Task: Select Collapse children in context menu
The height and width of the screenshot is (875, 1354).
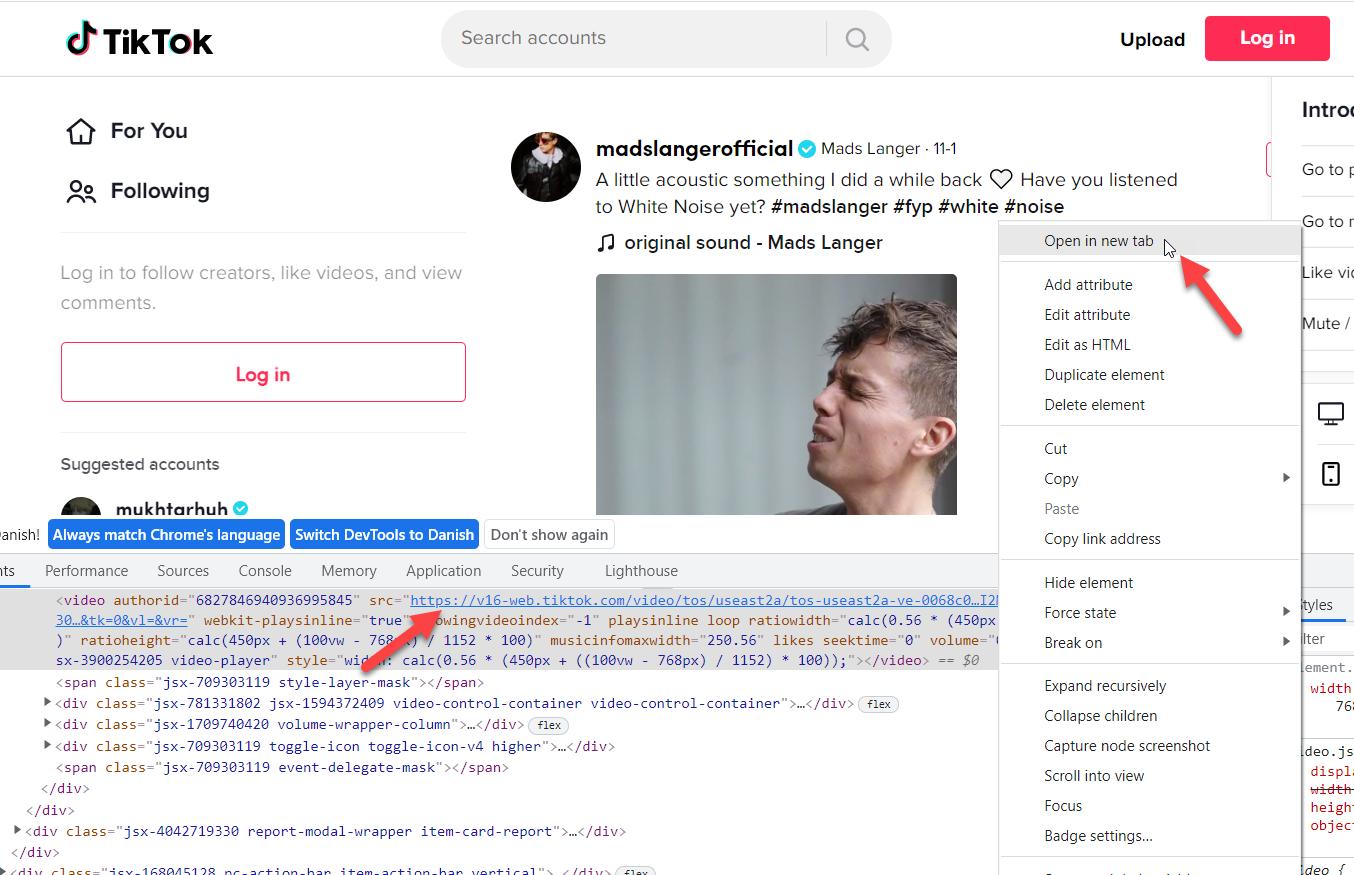Action: click(1150, 716)
